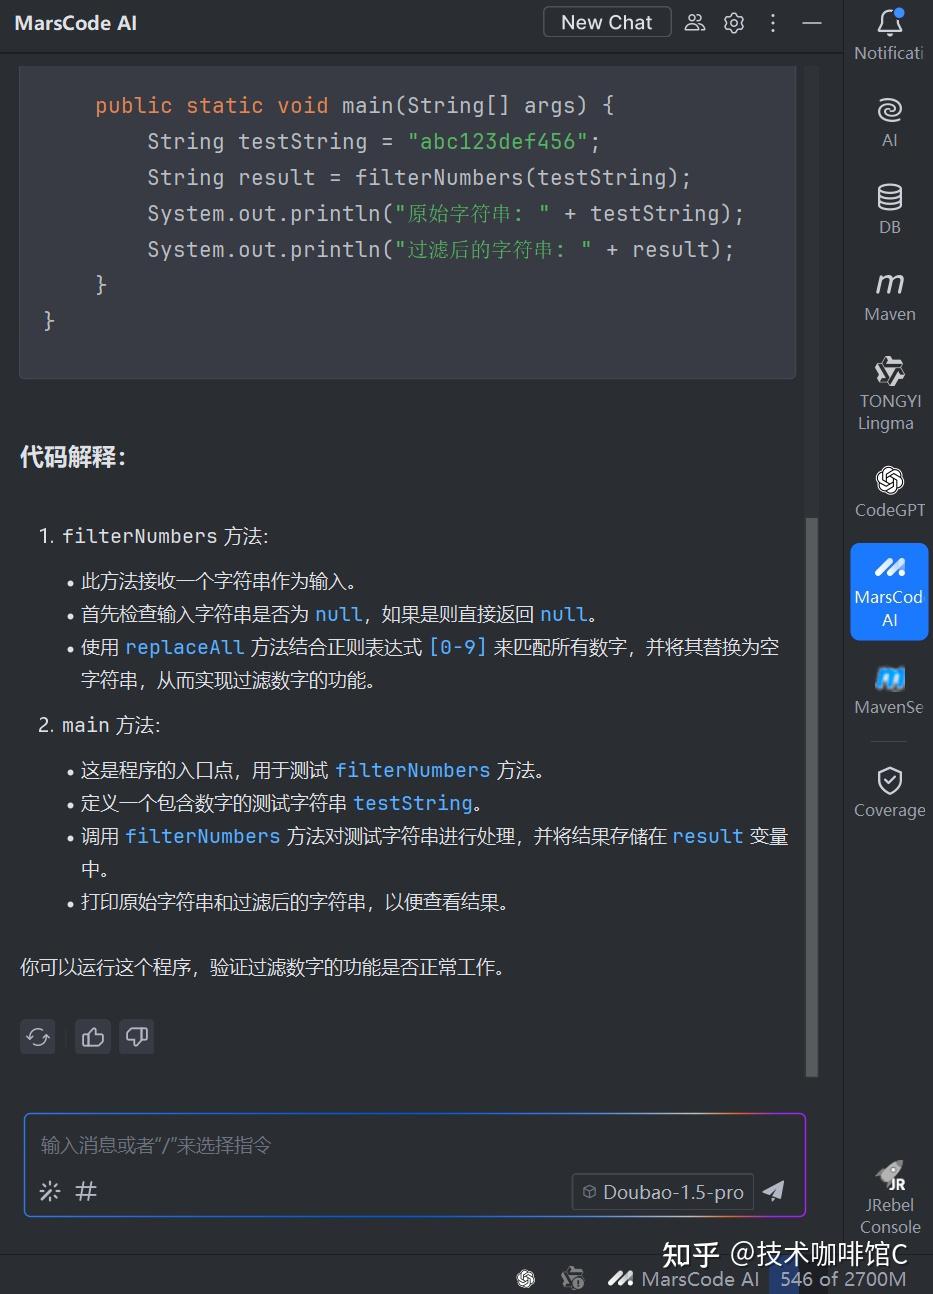Open the AI panel icon
Screen dimensions: 933x1294
click(888, 120)
